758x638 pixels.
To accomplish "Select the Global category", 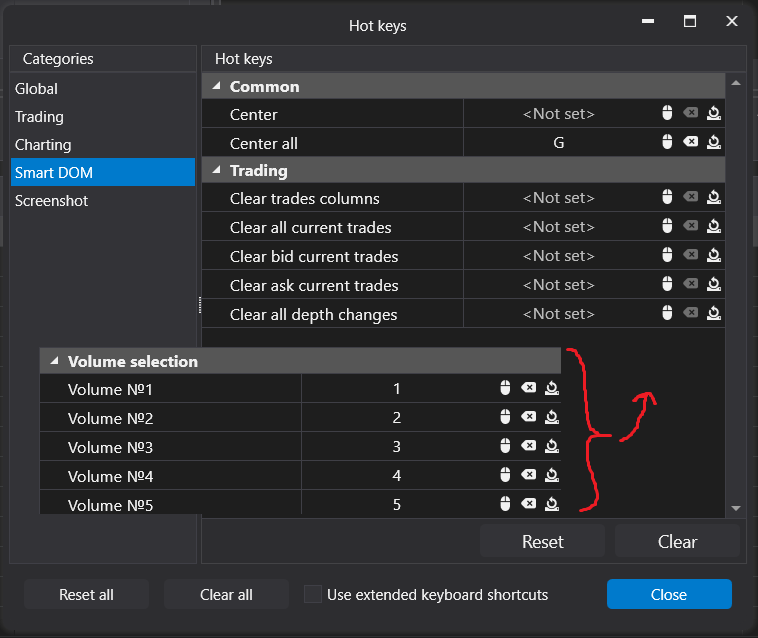I will (36, 89).
